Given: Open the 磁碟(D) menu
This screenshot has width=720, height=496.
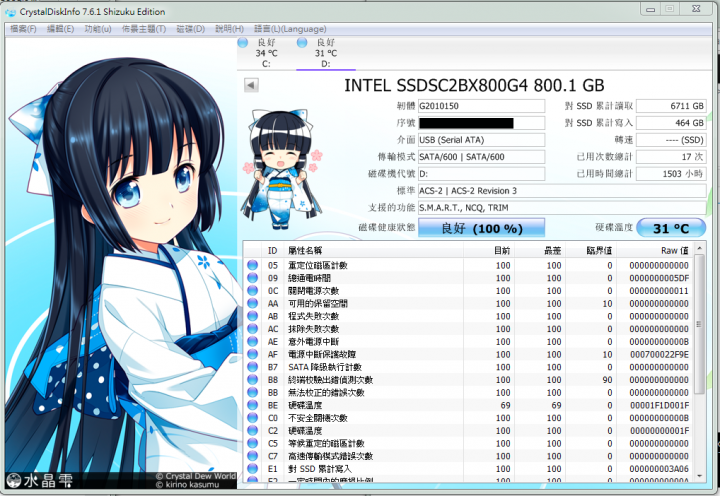Looking at the screenshot, I should pyautogui.click(x=191, y=29).
